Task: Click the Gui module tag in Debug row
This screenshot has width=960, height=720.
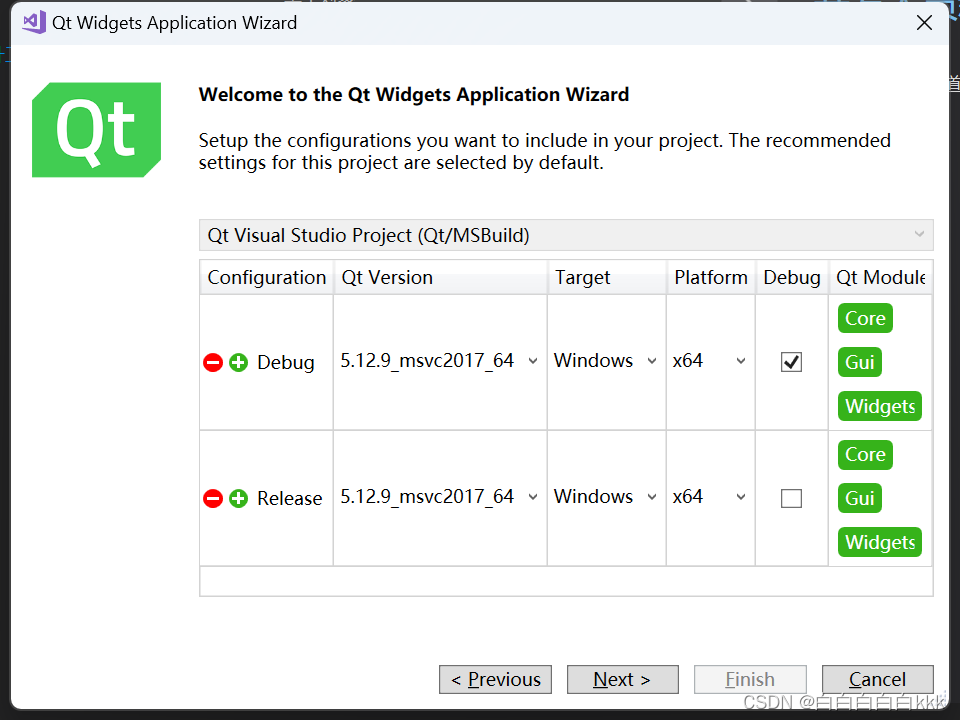Action: point(860,362)
